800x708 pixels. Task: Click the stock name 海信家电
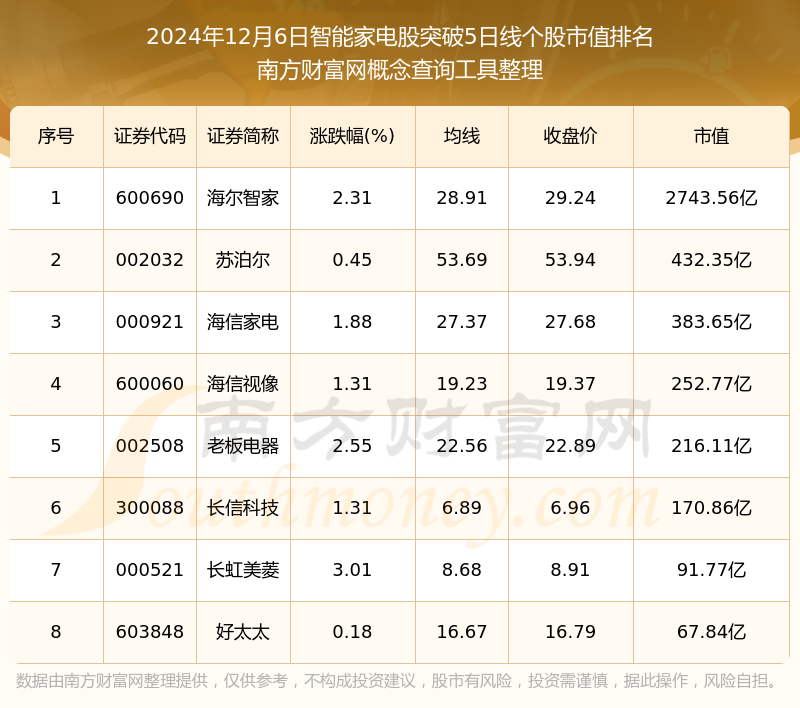click(x=243, y=322)
